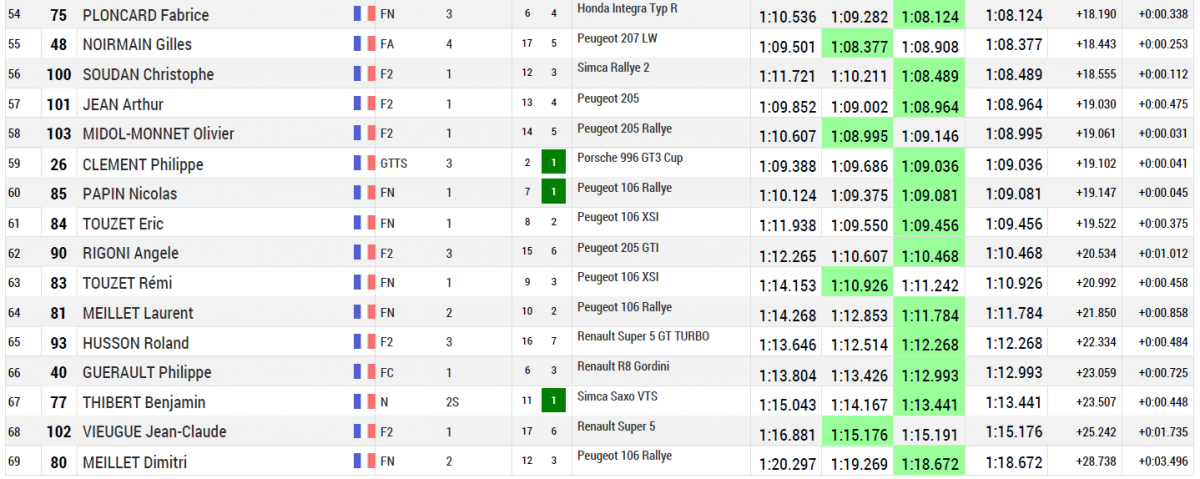Click the French flag beside RIGONI Angele
This screenshot has width=1200, height=479.
(x=365, y=253)
